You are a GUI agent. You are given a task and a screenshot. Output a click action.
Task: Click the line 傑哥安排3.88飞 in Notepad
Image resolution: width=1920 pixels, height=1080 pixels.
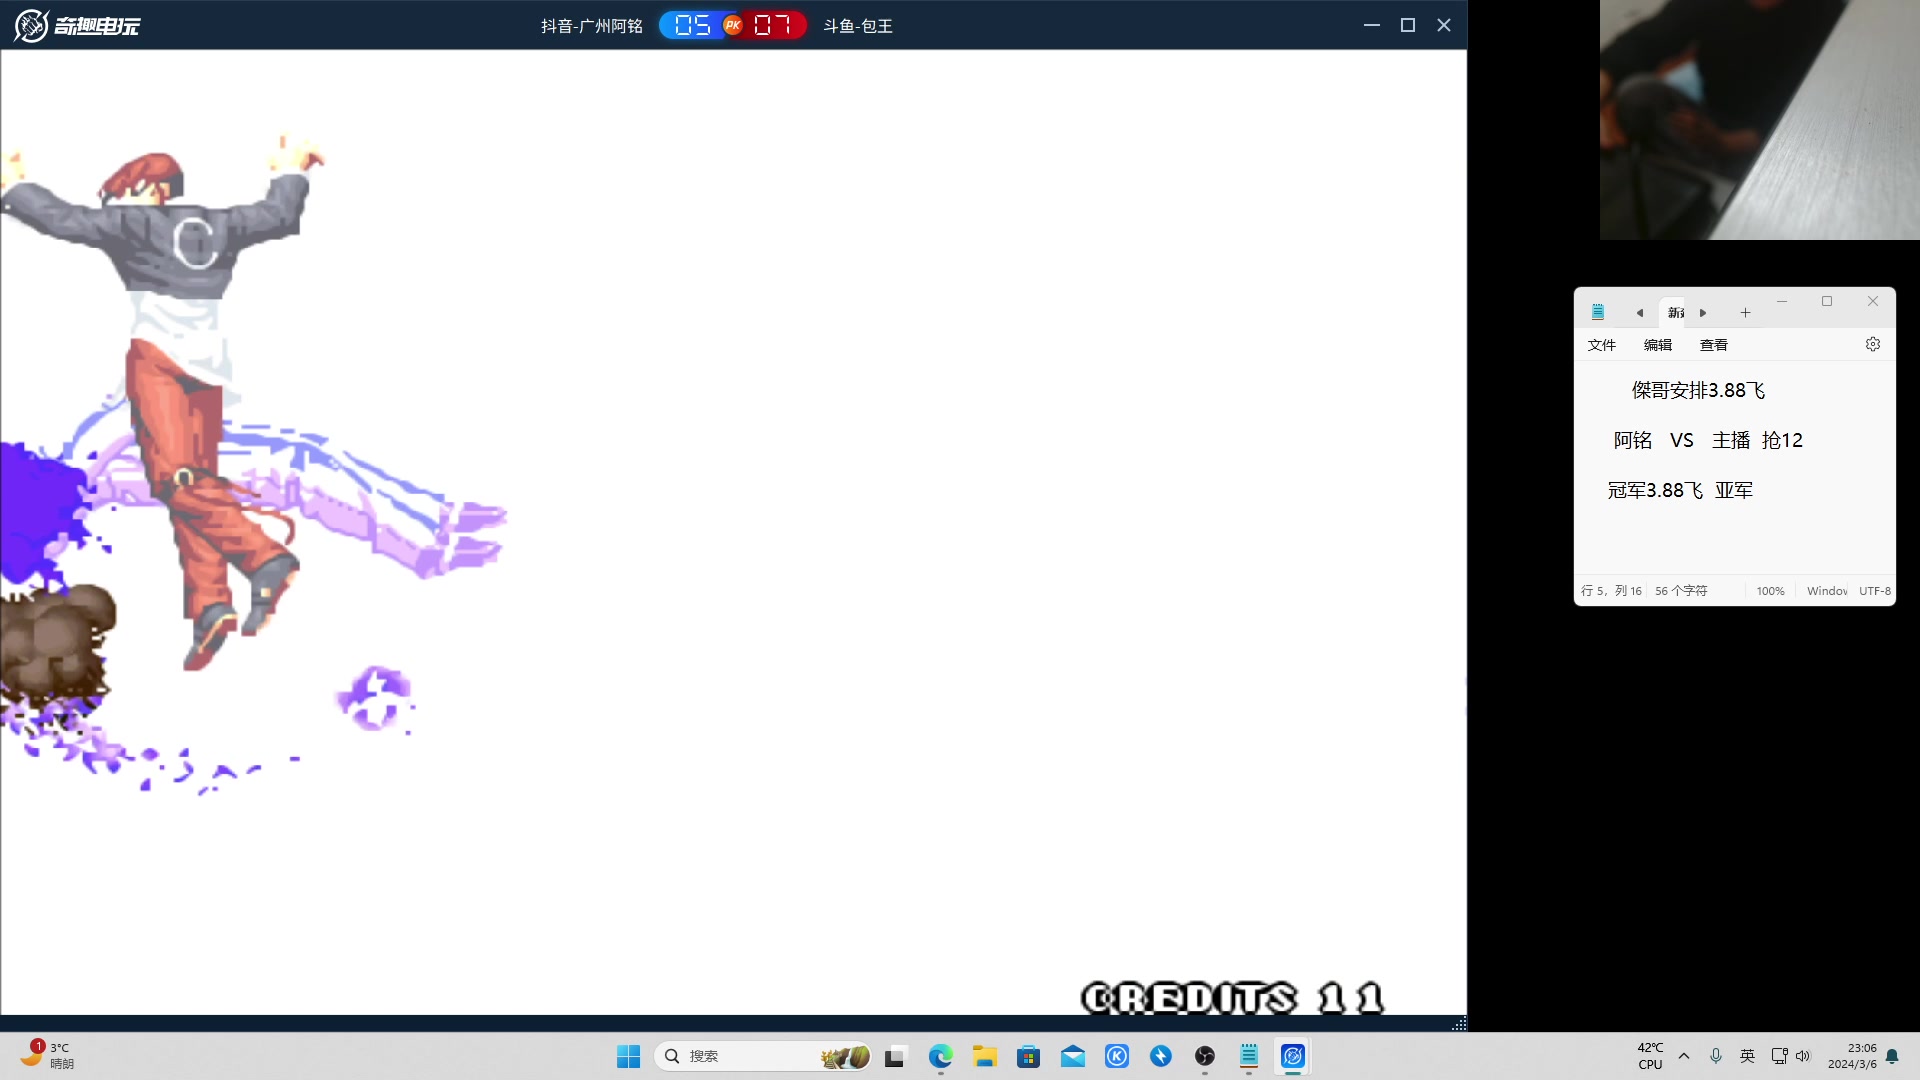(1698, 390)
